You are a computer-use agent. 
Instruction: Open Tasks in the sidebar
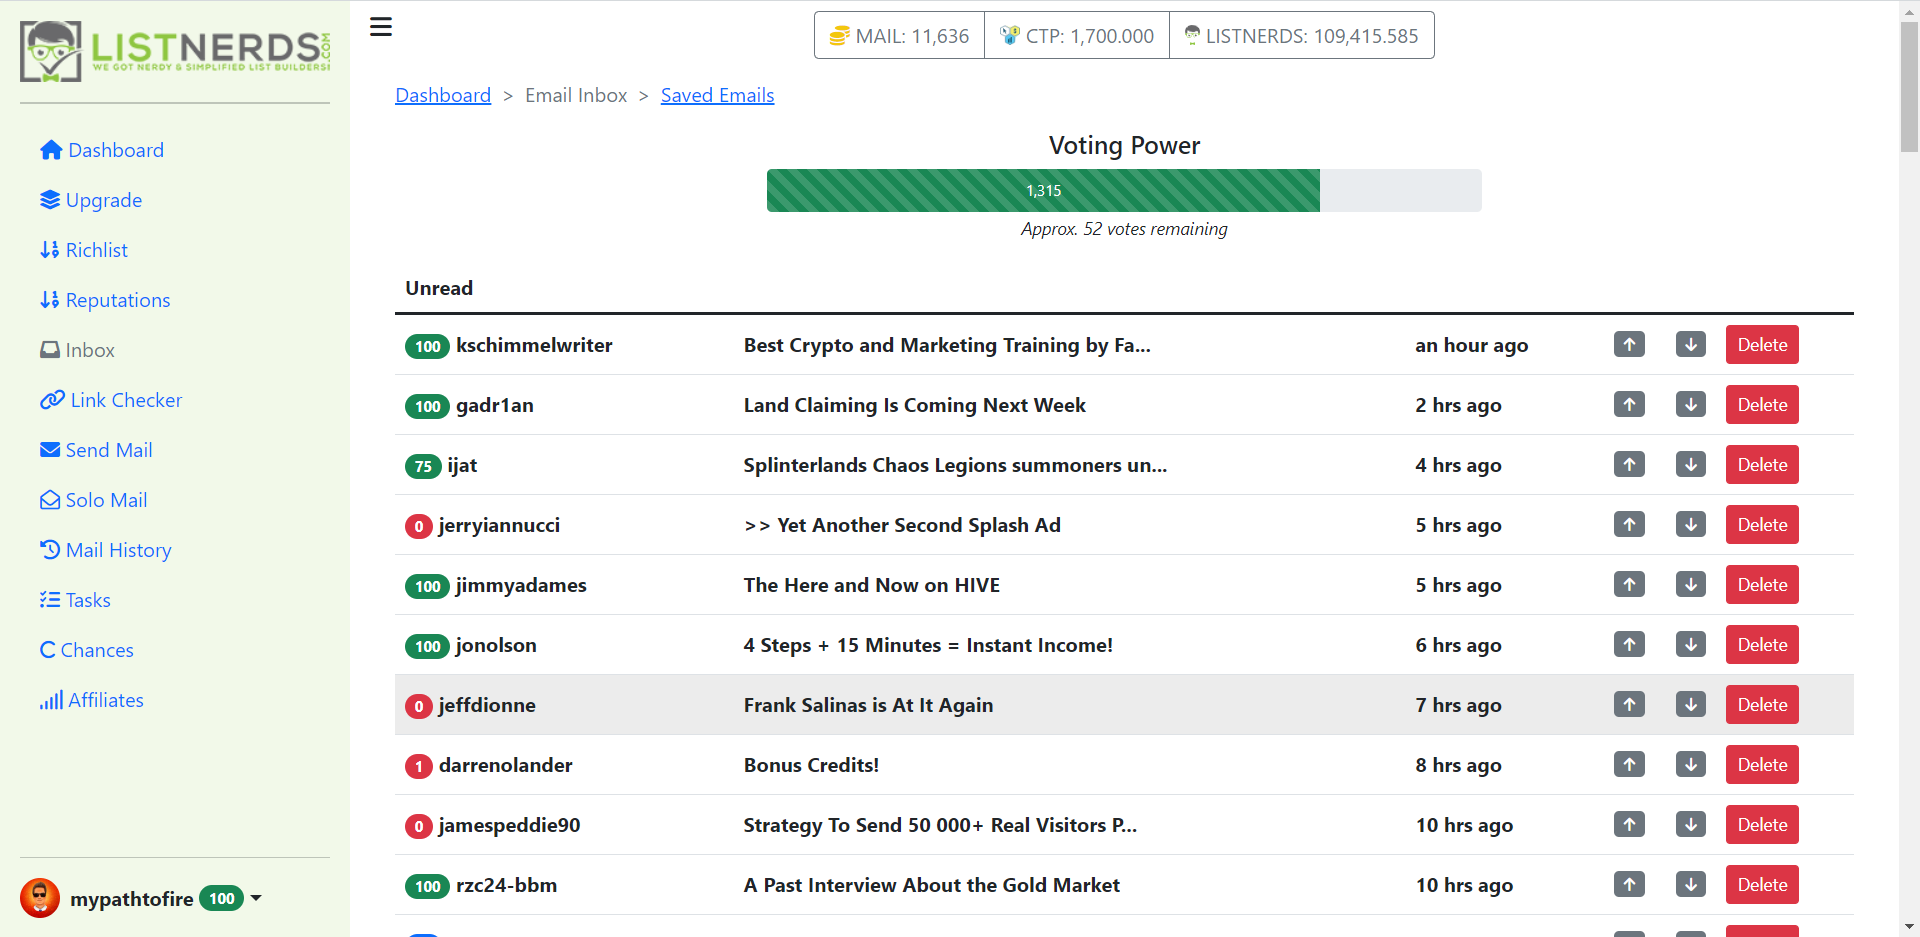point(75,600)
